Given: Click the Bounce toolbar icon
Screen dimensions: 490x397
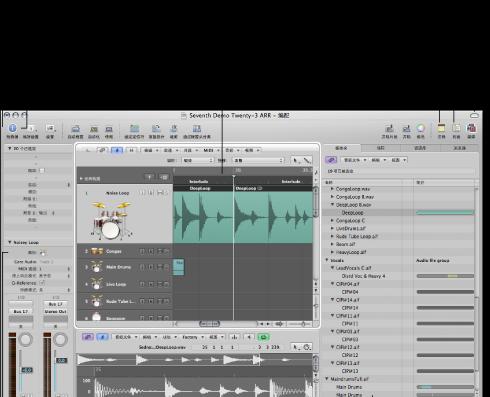Looking at the screenshot, I should tap(406, 129).
